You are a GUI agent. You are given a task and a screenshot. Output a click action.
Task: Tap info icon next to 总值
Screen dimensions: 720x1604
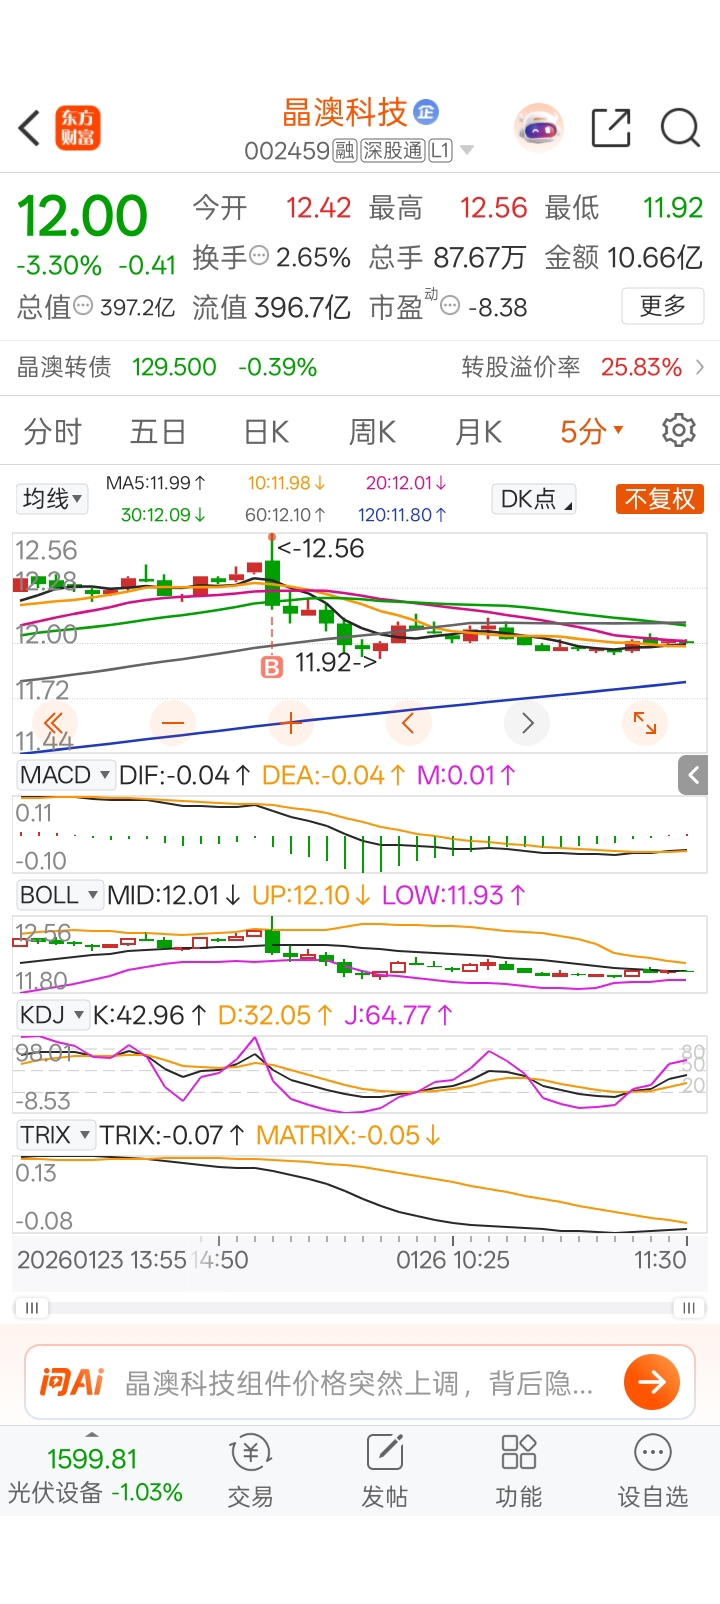click(84, 305)
